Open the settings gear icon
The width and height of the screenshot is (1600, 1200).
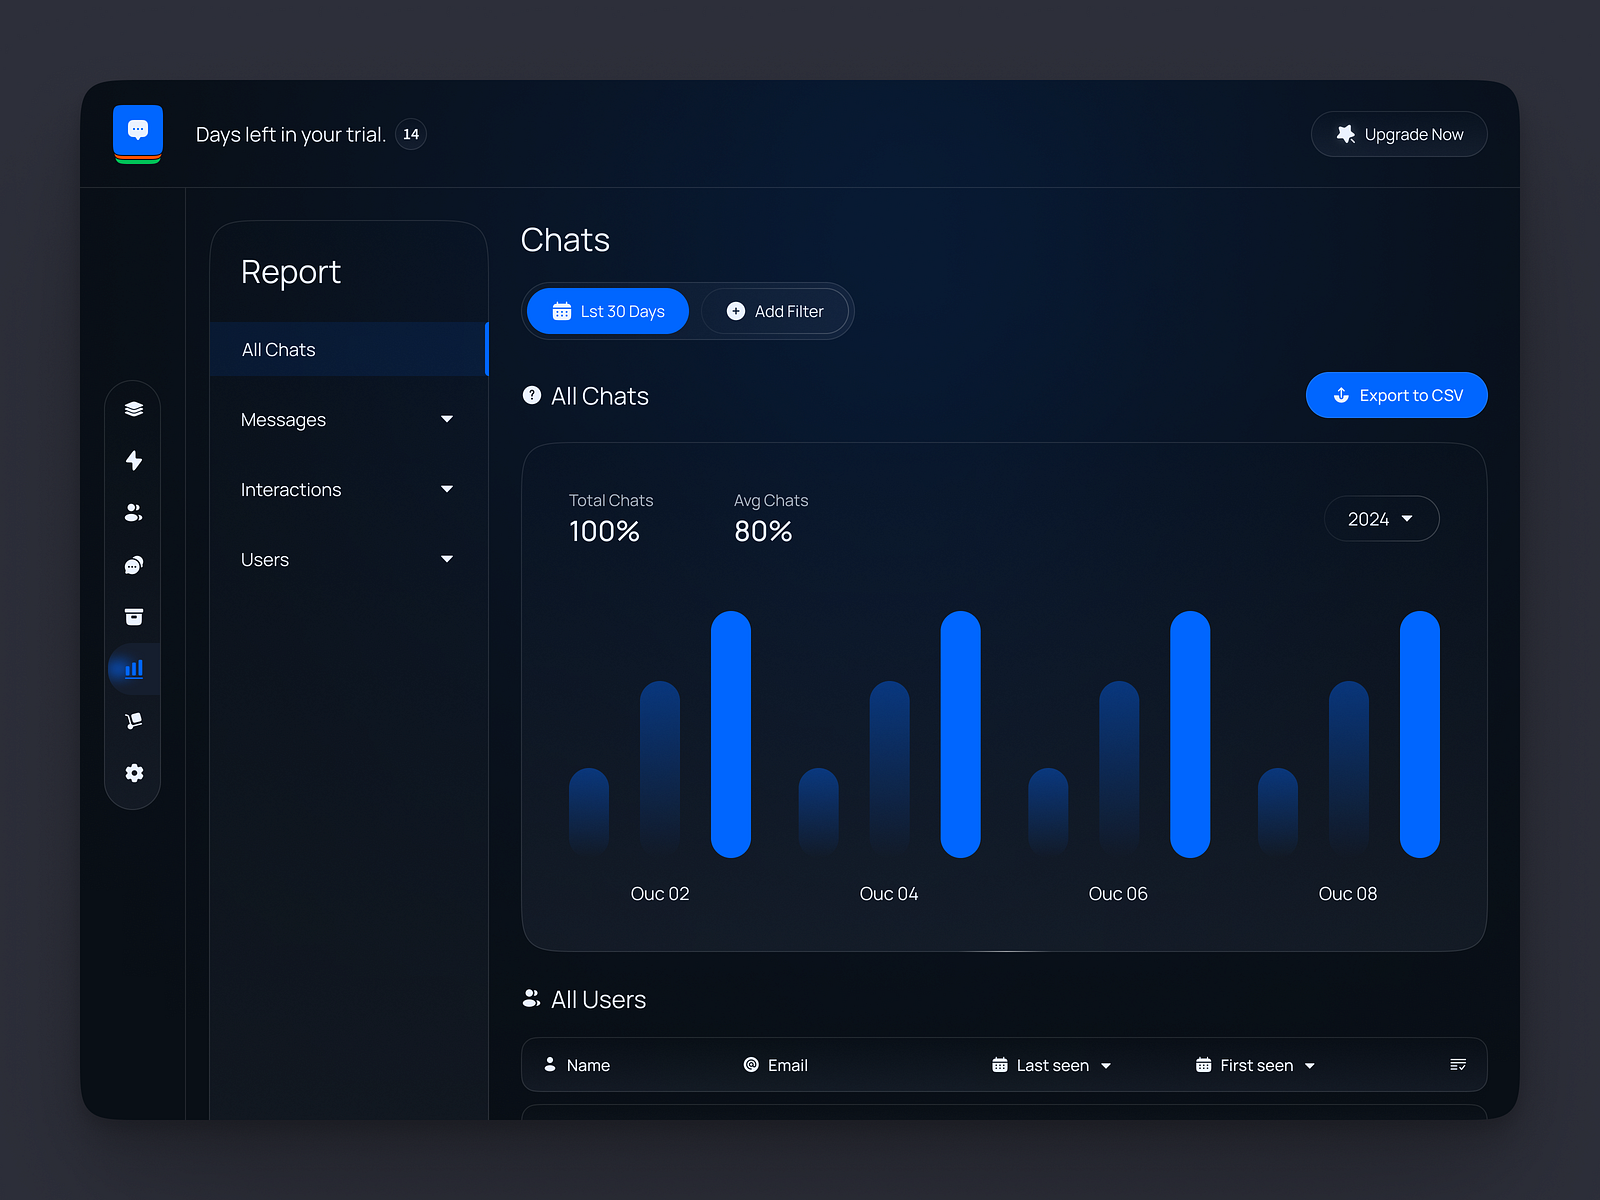pos(133,773)
